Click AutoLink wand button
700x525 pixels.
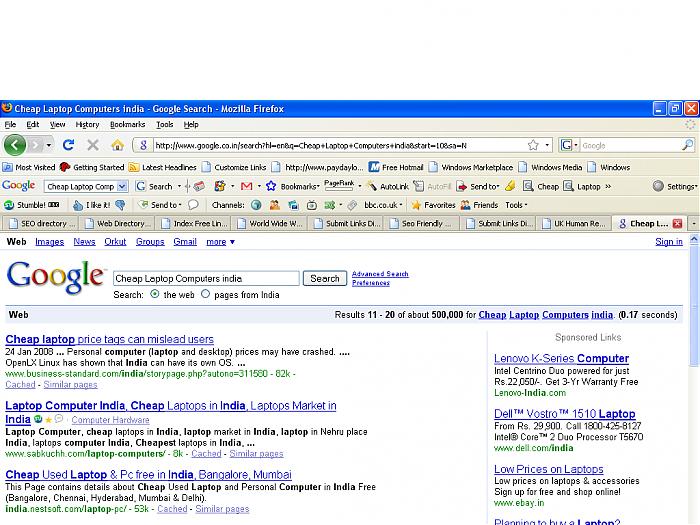[x=387, y=186]
